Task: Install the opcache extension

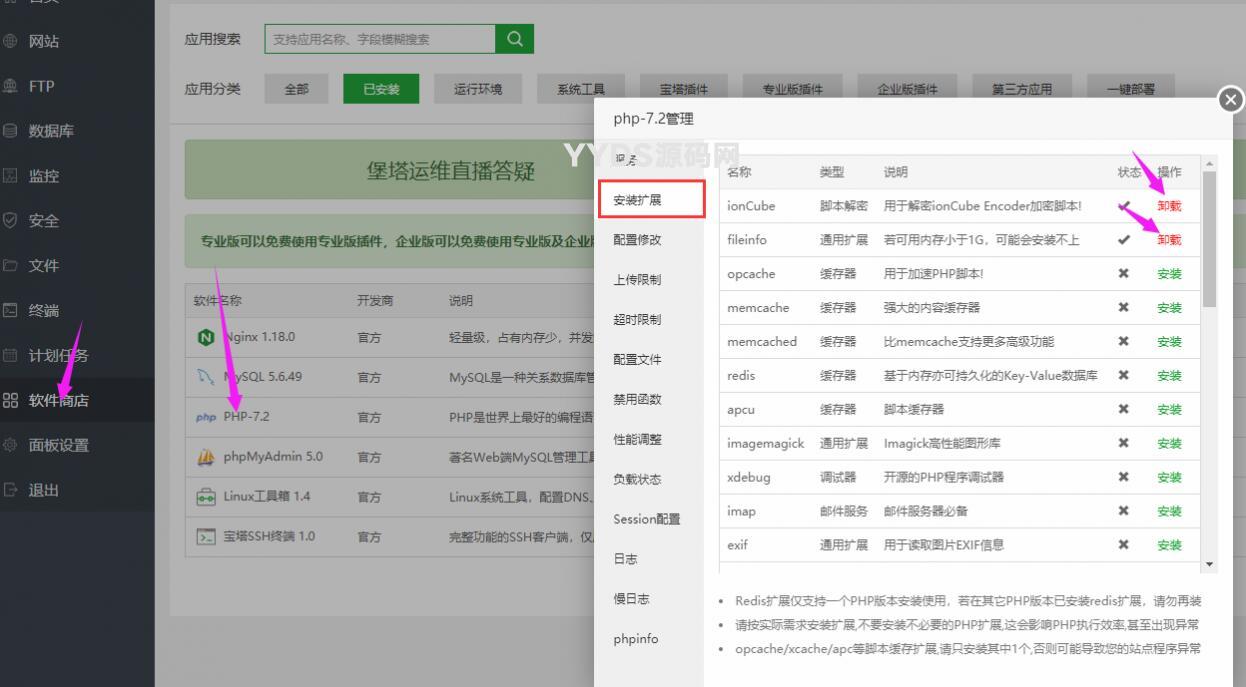Action: click(1168, 274)
